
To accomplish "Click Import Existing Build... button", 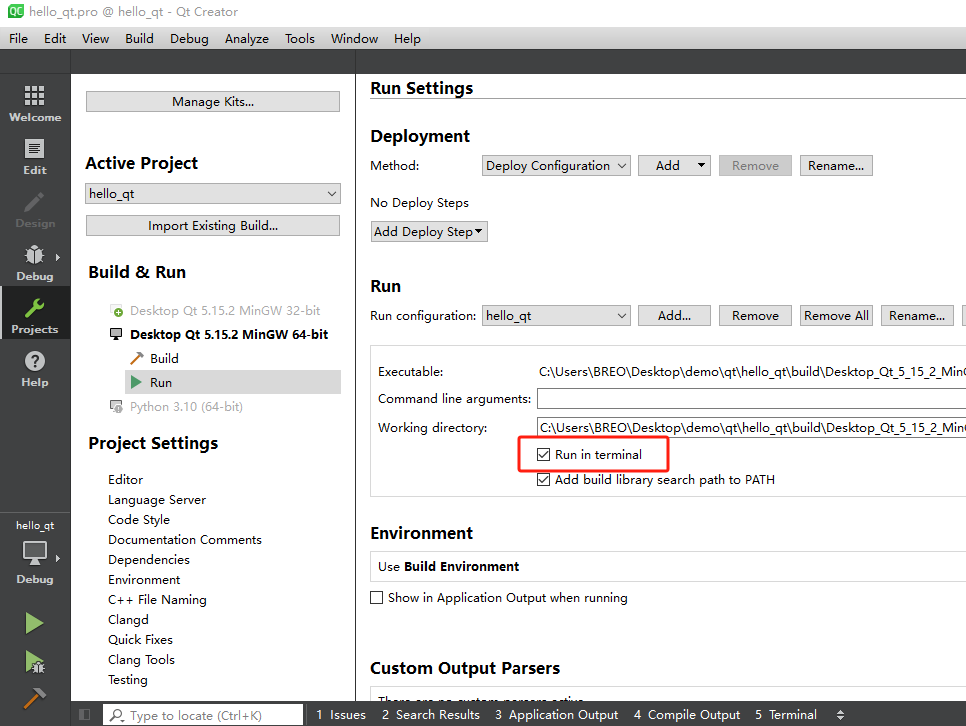I will (213, 226).
